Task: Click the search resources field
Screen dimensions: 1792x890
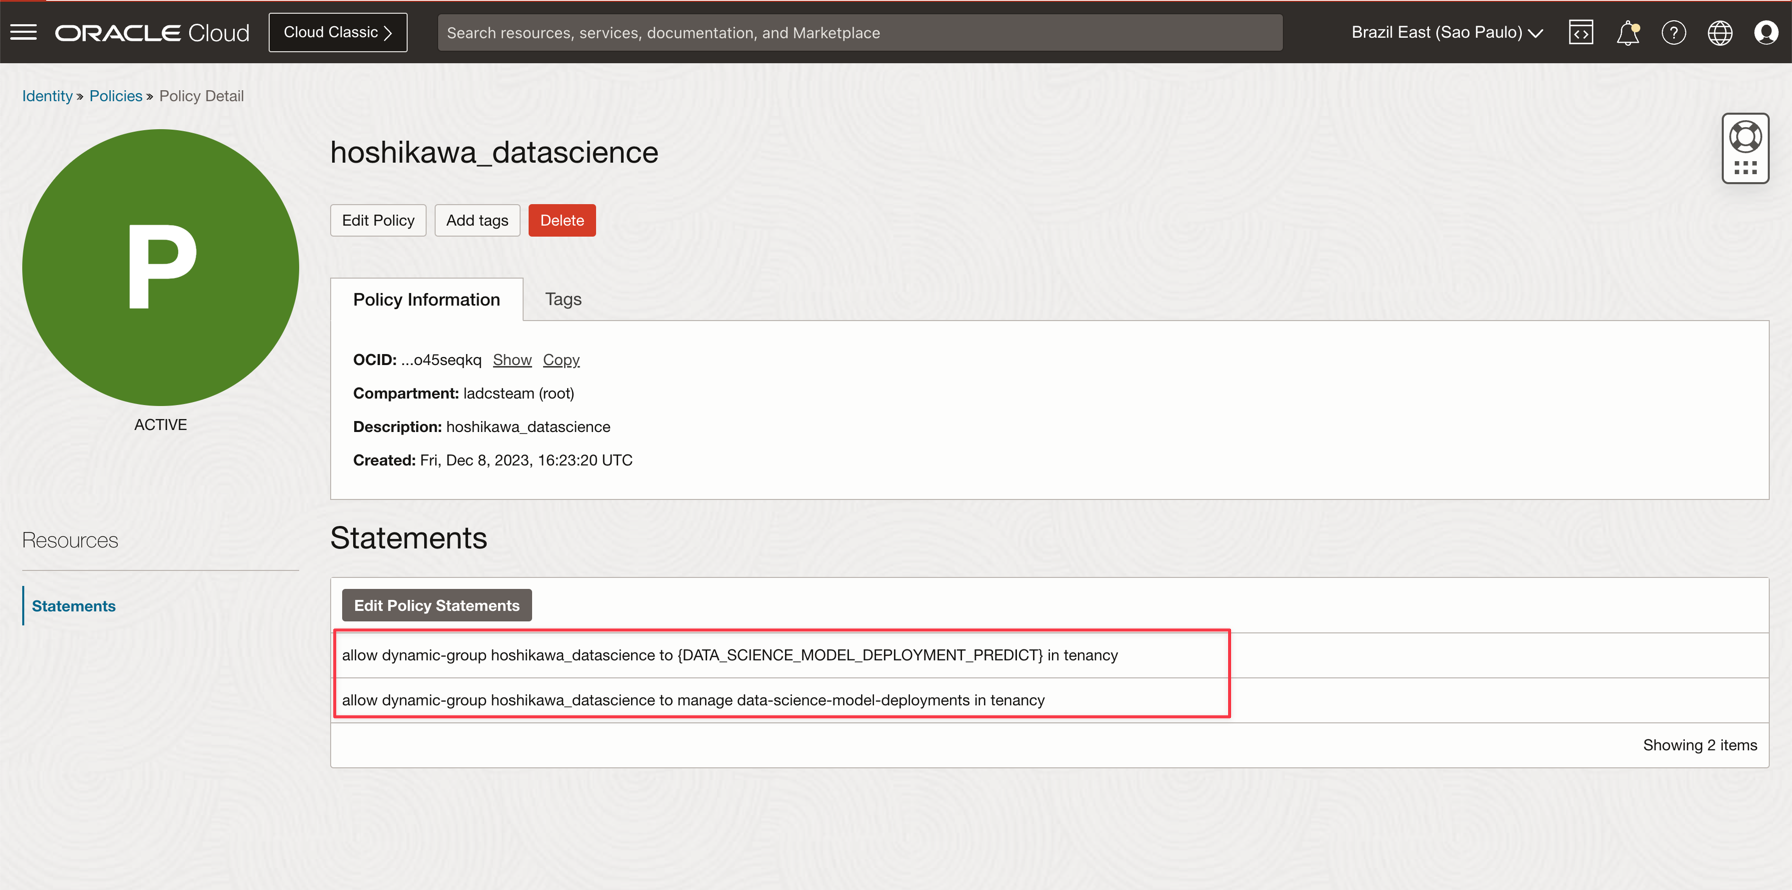Action: [x=860, y=33]
